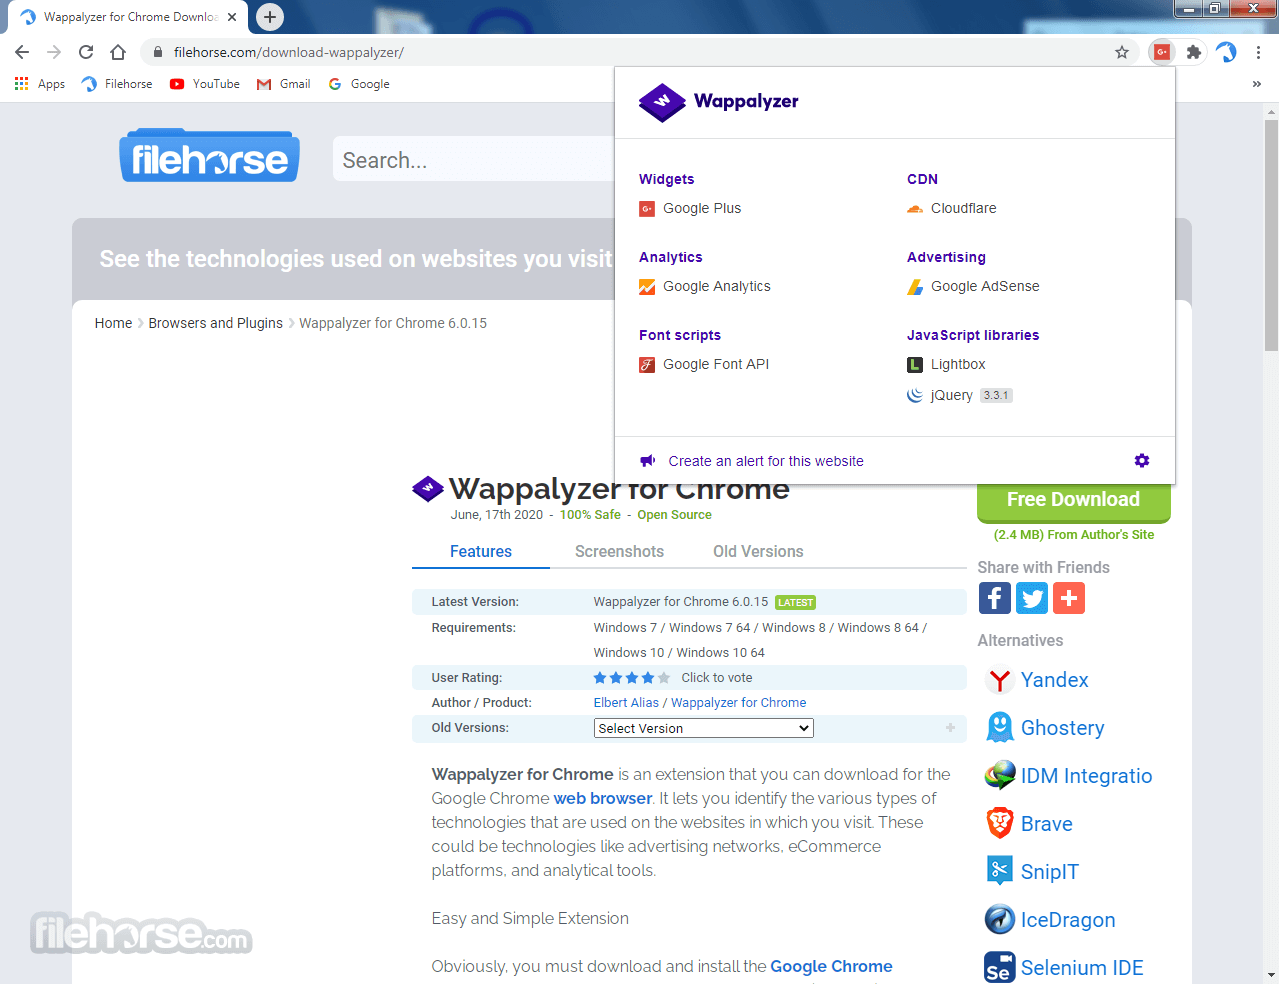Share on Facebook
The height and width of the screenshot is (984, 1279).
coord(994,598)
